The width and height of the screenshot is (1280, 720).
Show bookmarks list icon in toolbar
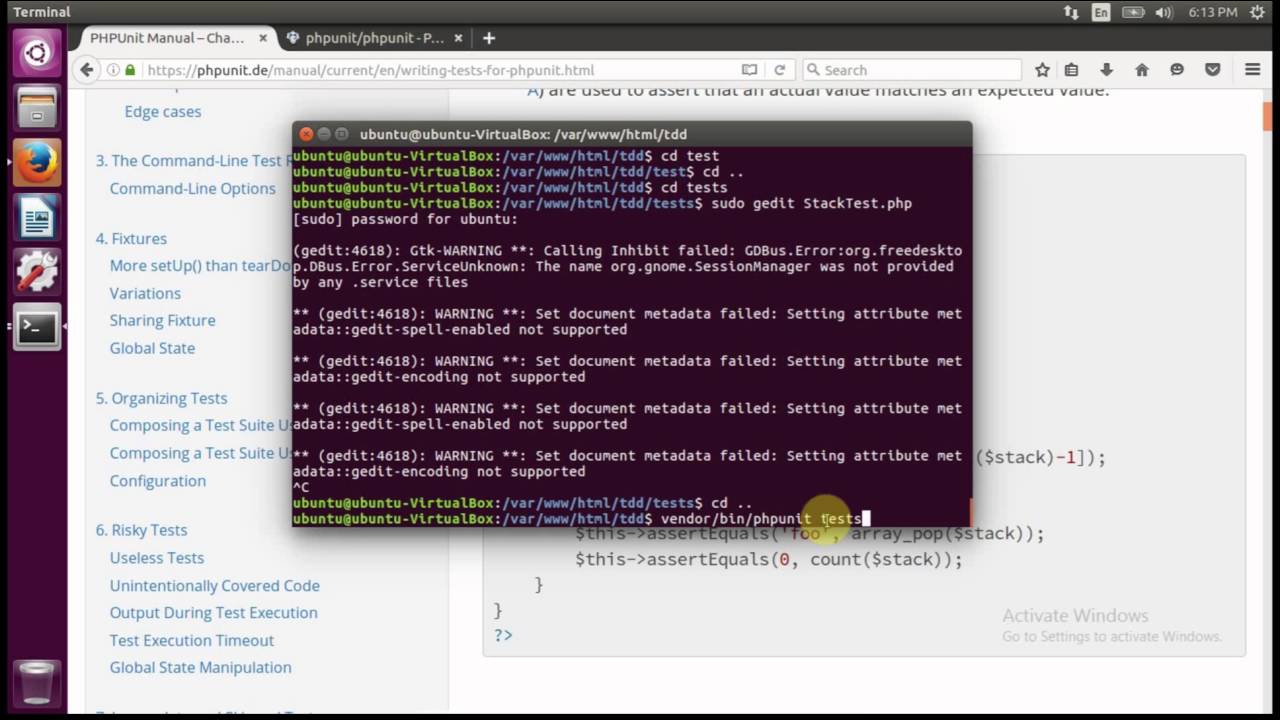point(1071,70)
